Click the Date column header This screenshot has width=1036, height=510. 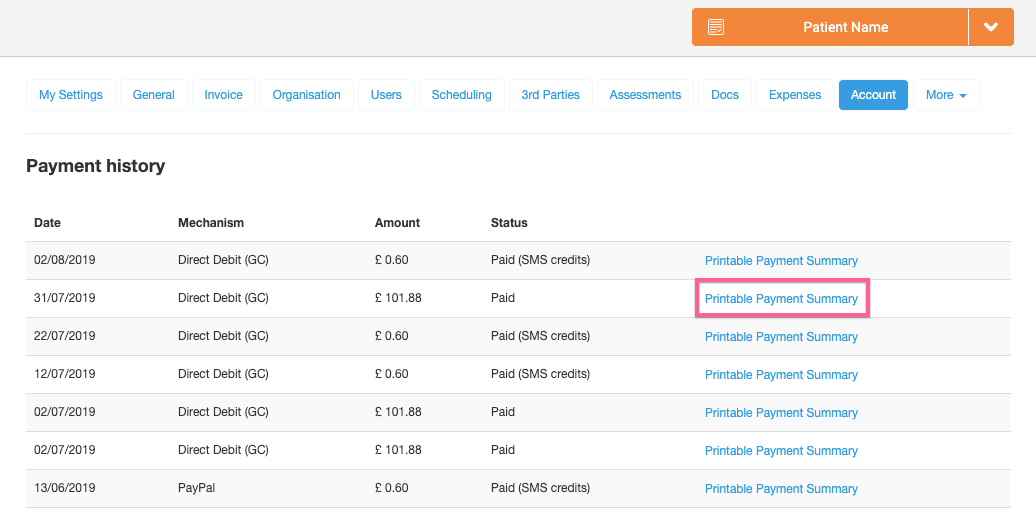[48, 223]
